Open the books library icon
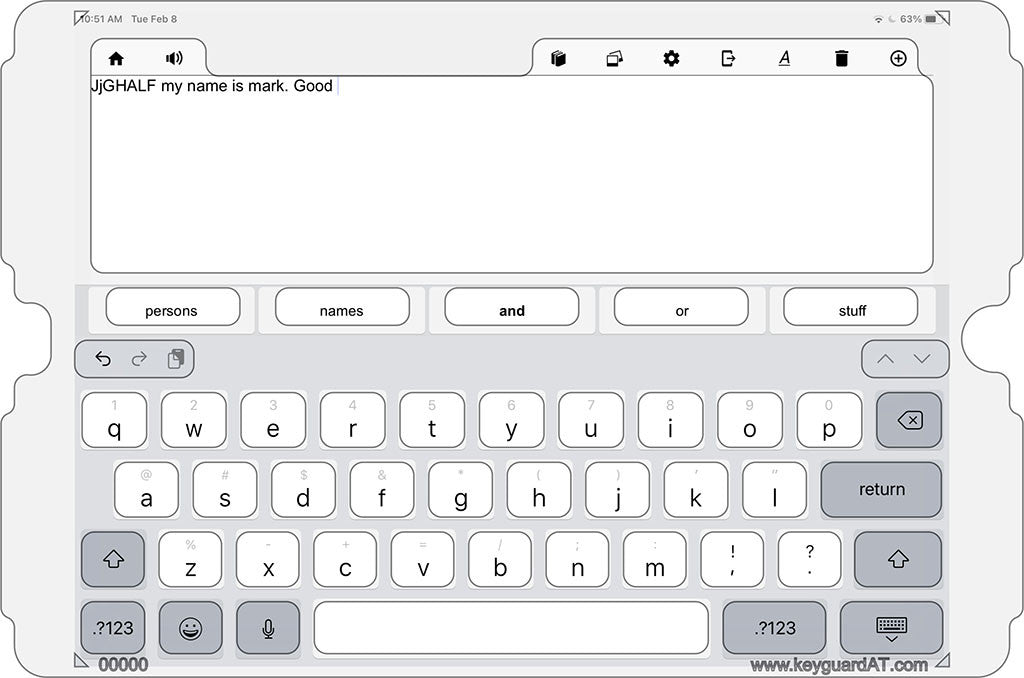The image size is (1024, 678). point(558,59)
